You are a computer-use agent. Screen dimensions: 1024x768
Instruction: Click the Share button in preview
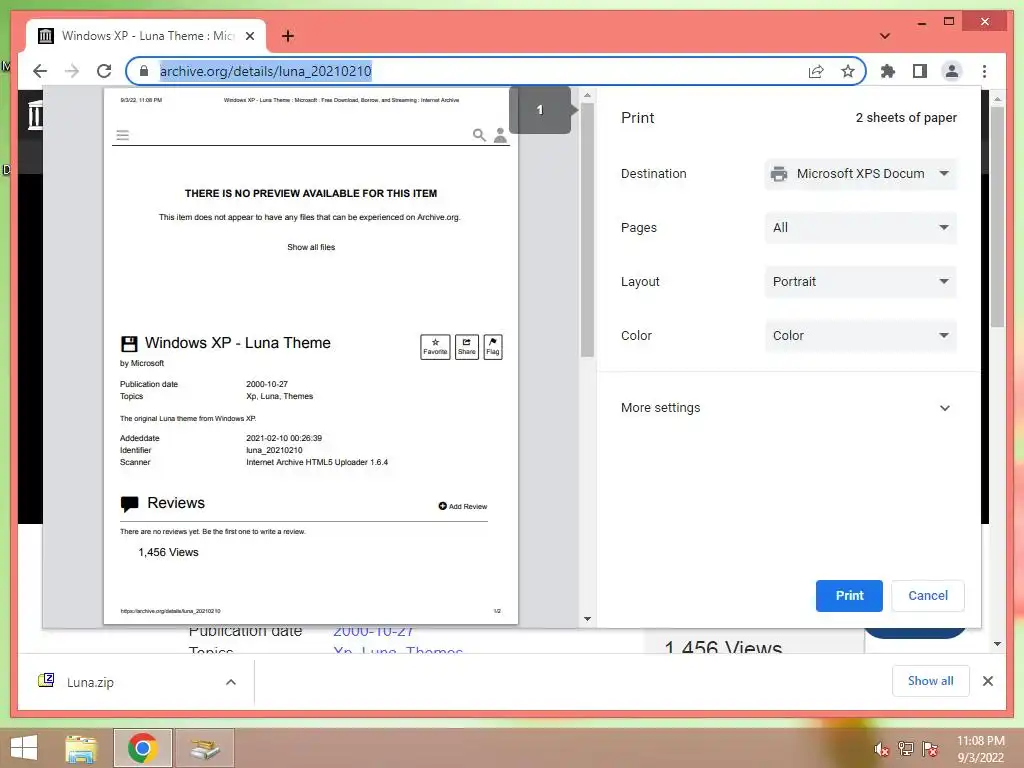[466, 347]
